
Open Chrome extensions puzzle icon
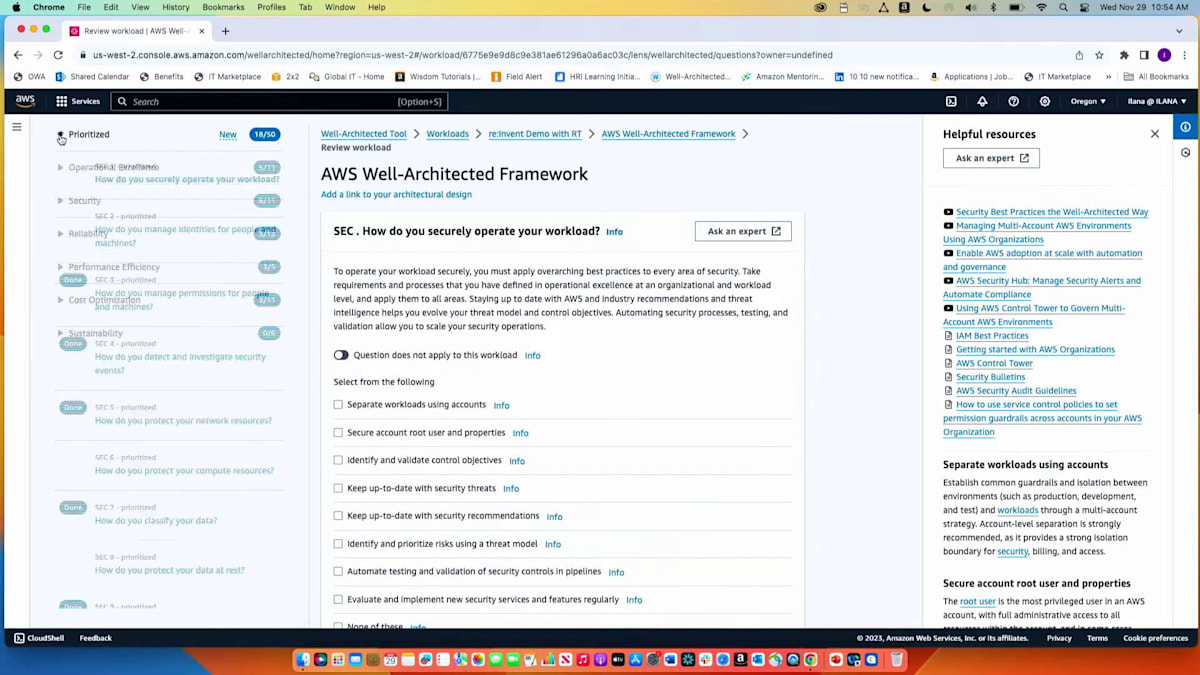1124,55
